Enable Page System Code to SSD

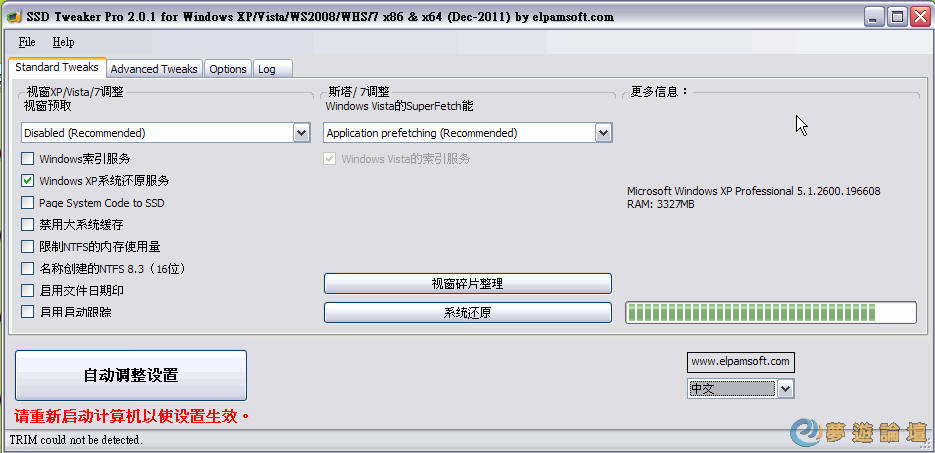click(27, 203)
